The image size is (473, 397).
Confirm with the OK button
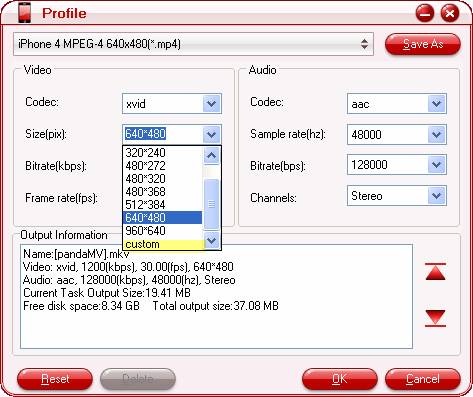pos(340,379)
